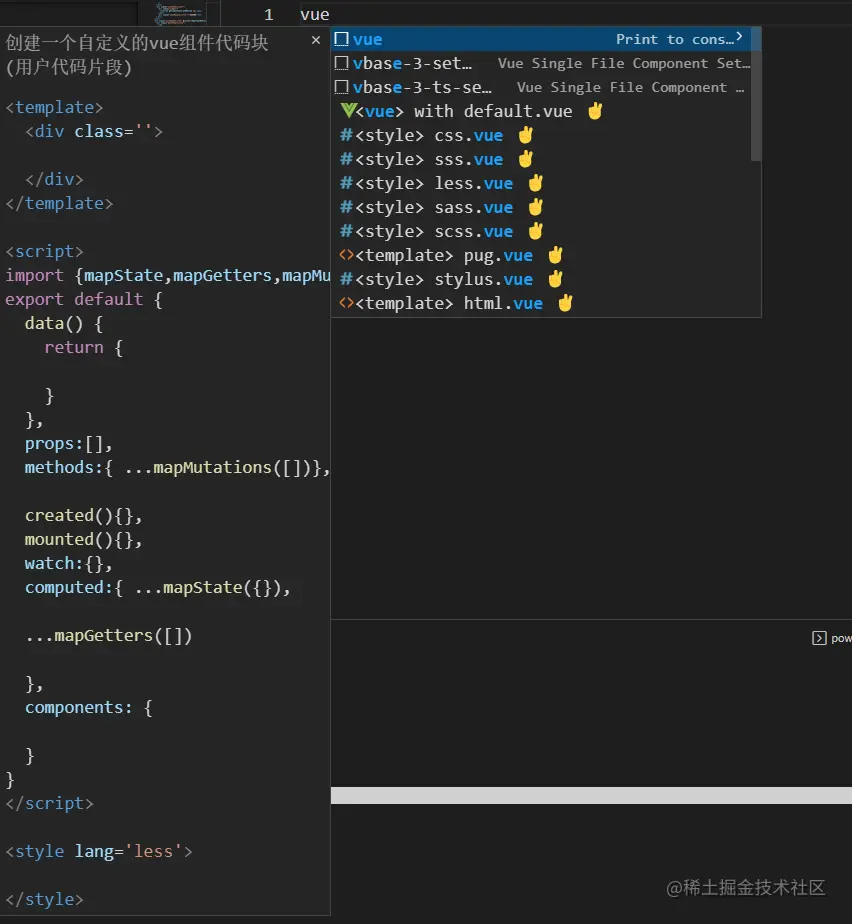
Task: Click the suggestion list scrollbar thumb
Action: click(x=756, y=94)
